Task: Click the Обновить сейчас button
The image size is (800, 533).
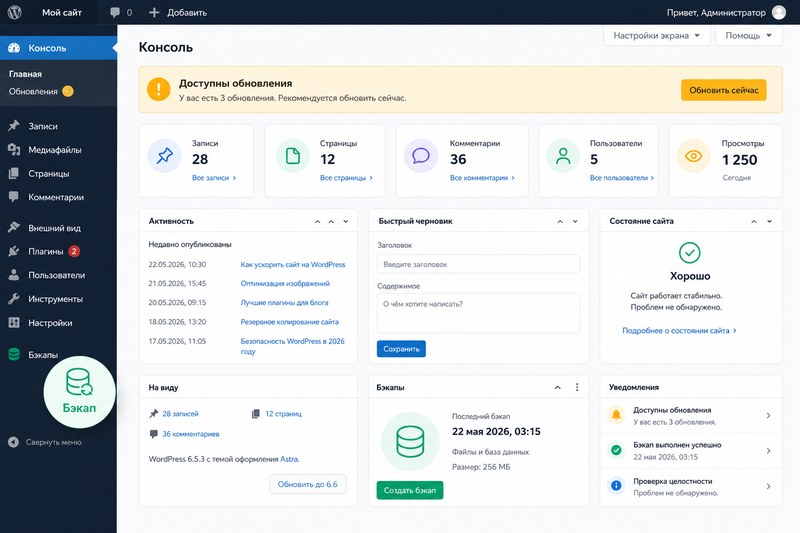Action: coord(723,90)
